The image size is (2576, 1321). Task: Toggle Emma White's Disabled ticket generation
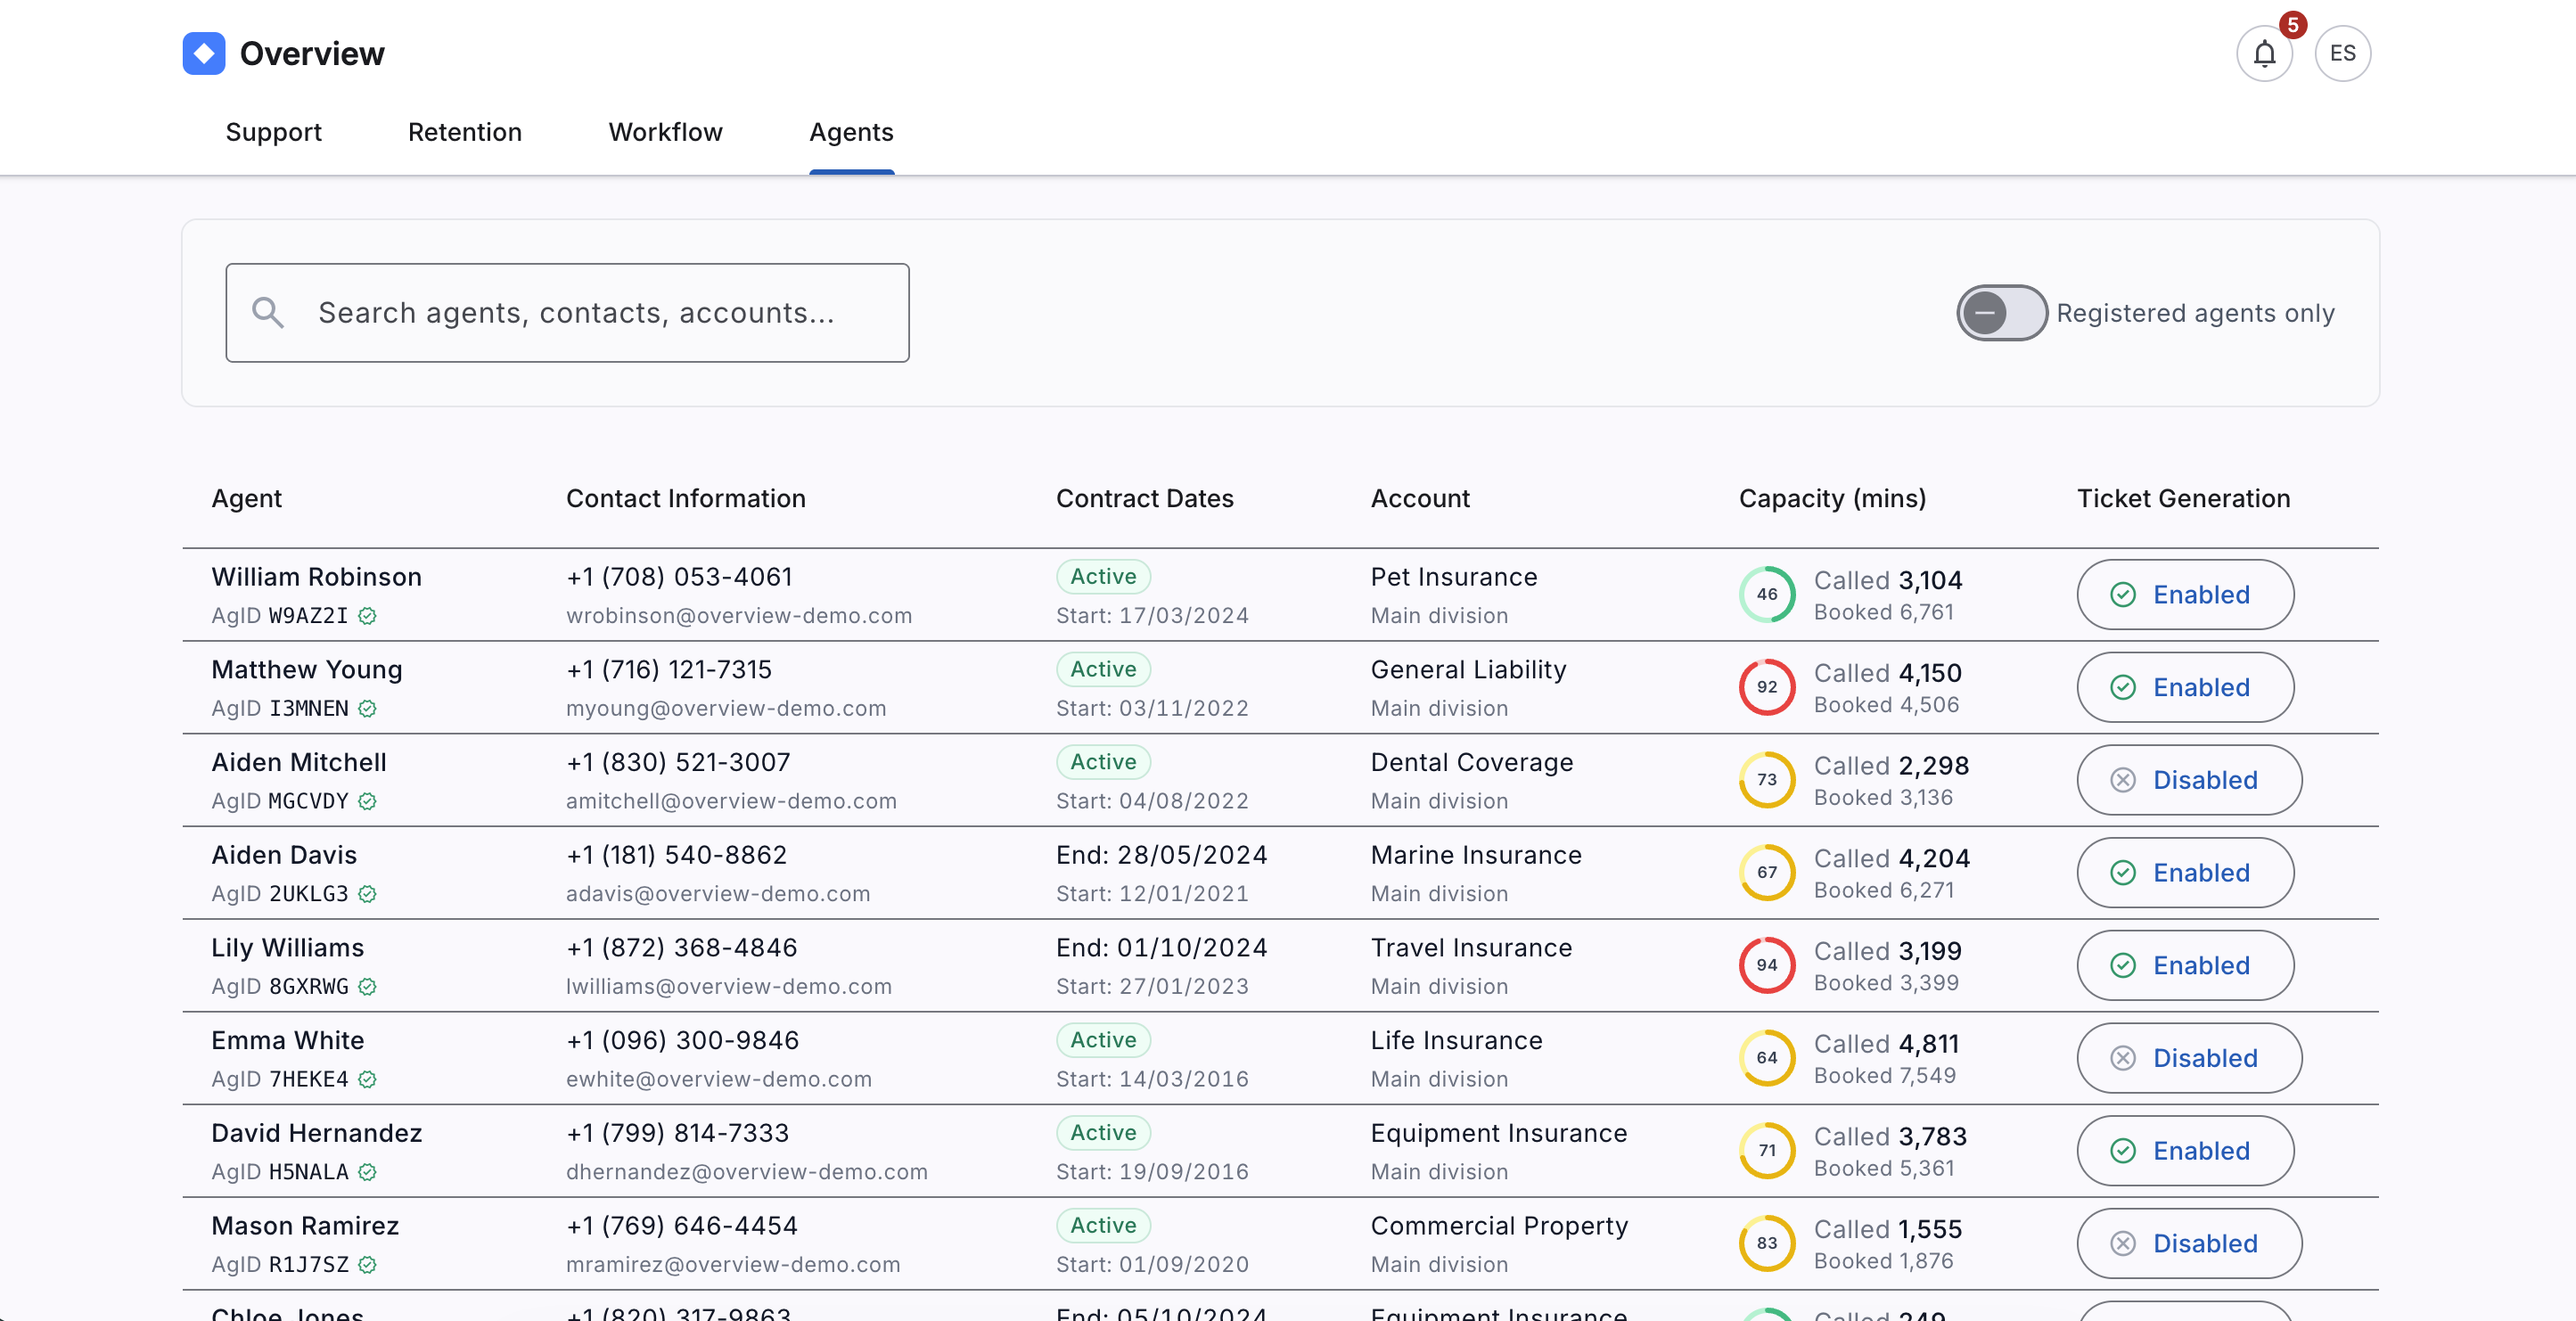click(x=2188, y=1058)
